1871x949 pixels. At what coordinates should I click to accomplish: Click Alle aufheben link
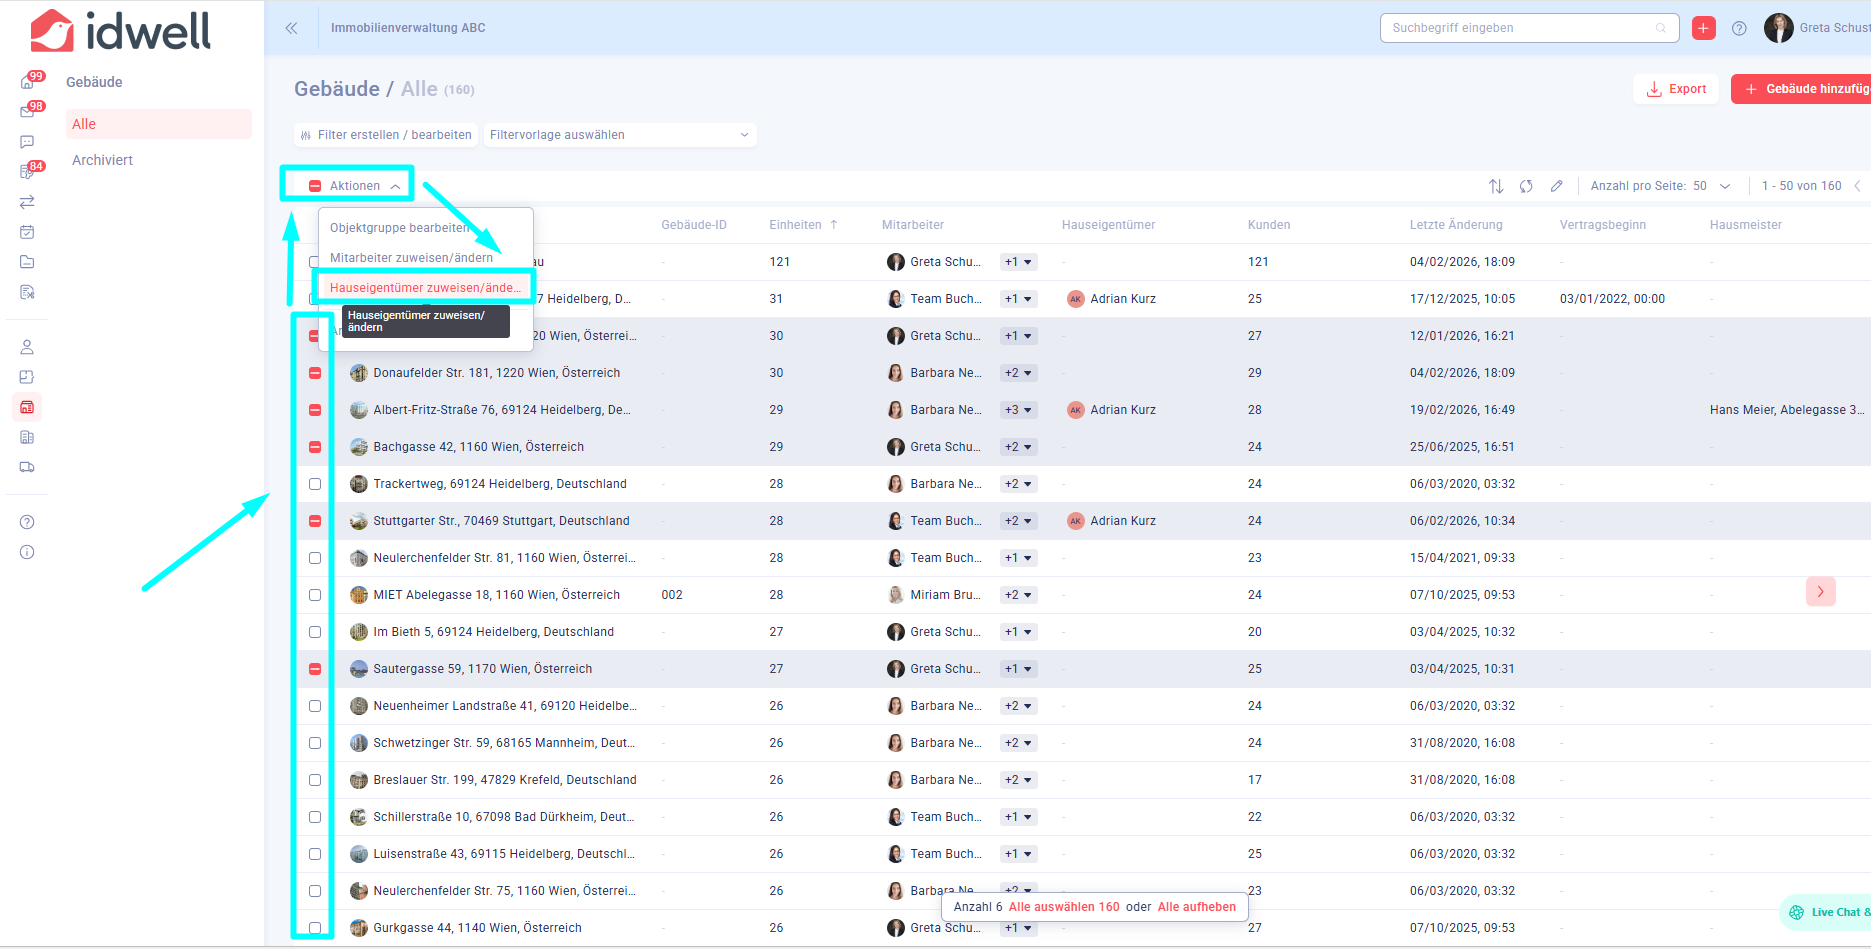click(x=1196, y=907)
